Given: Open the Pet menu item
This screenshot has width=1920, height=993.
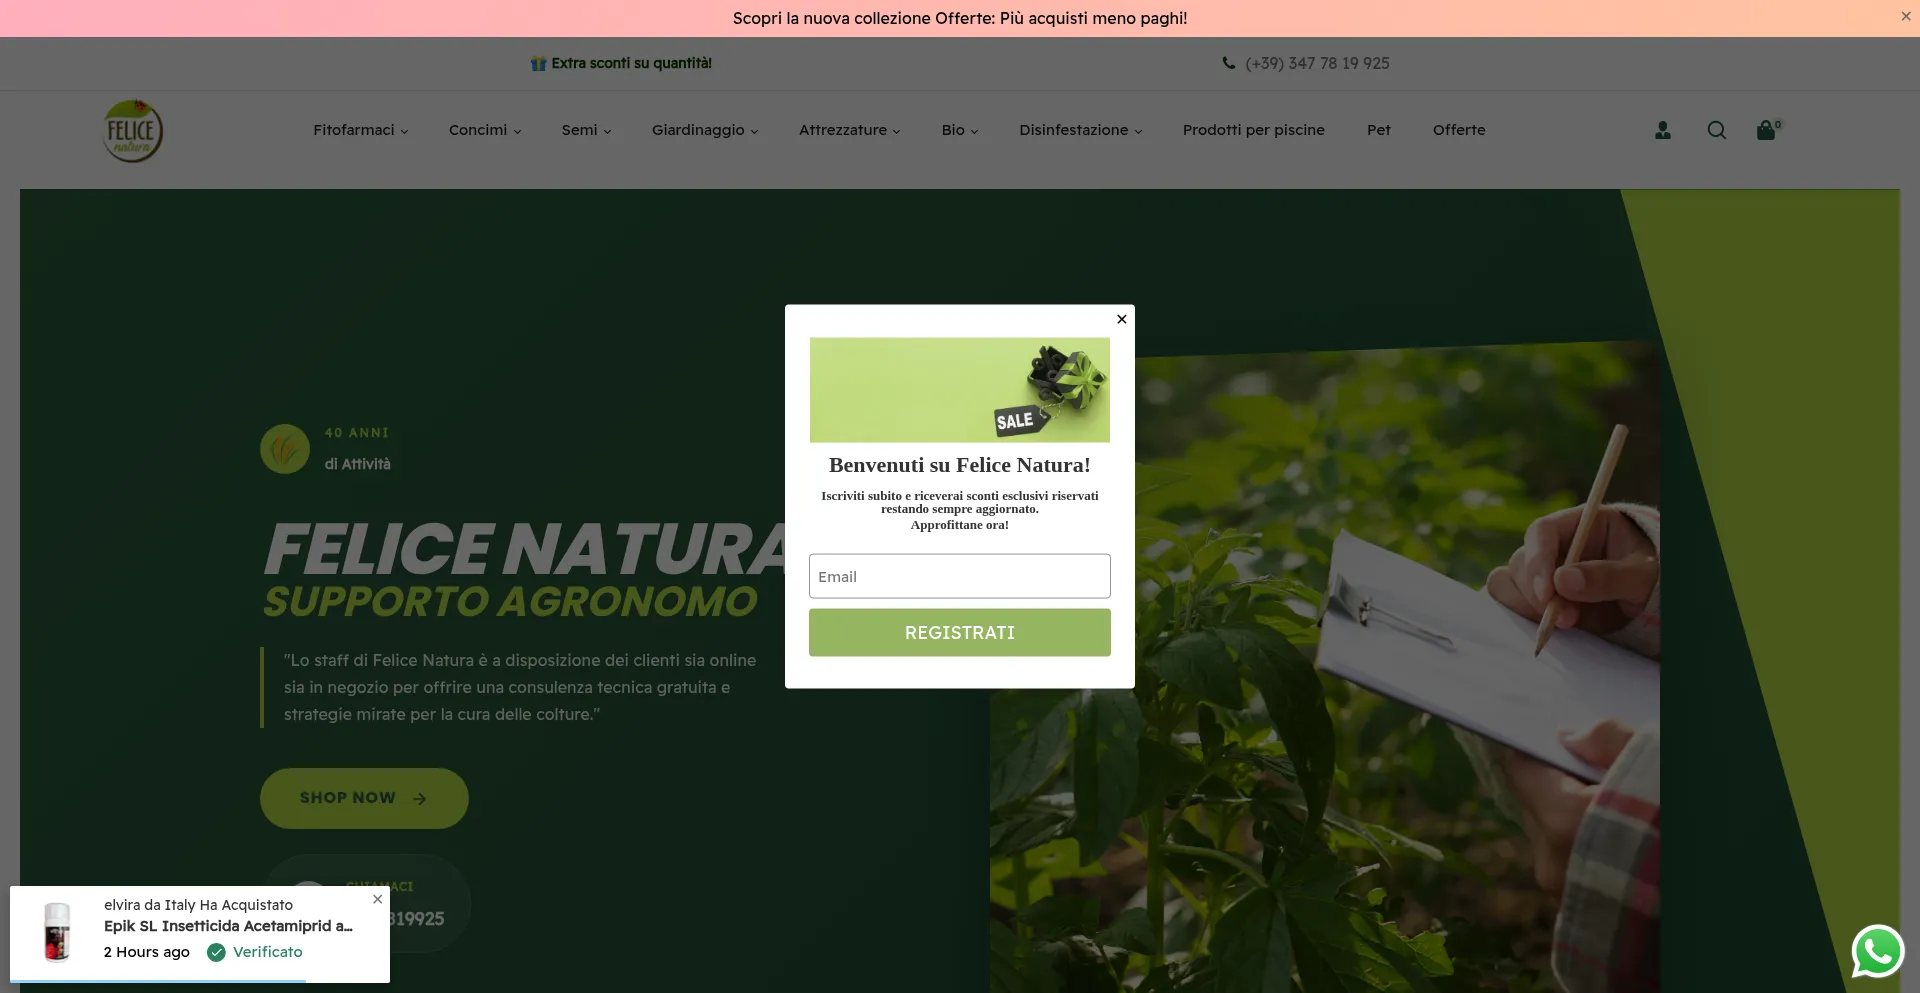Looking at the screenshot, I should point(1379,130).
